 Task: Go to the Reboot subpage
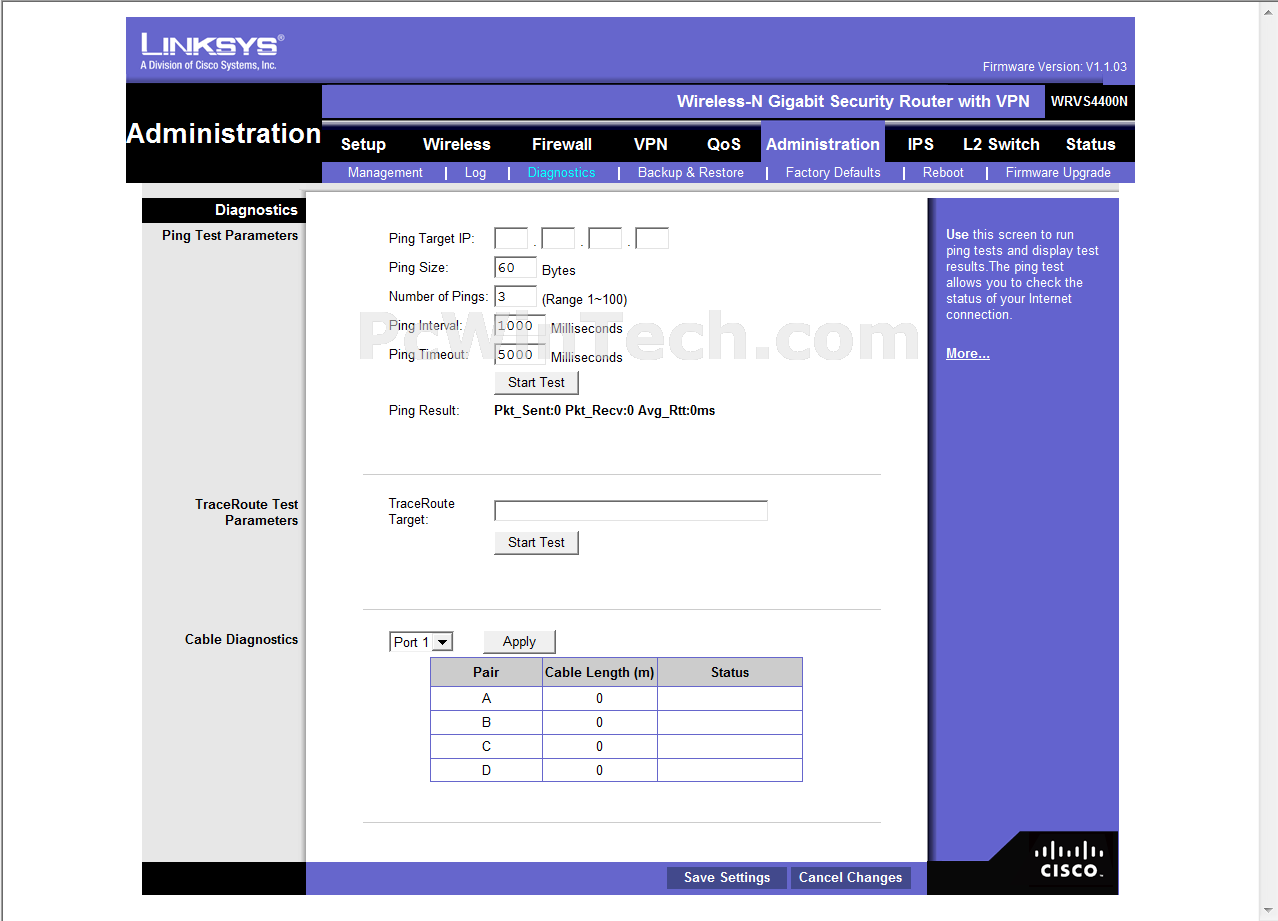pos(943,172)
